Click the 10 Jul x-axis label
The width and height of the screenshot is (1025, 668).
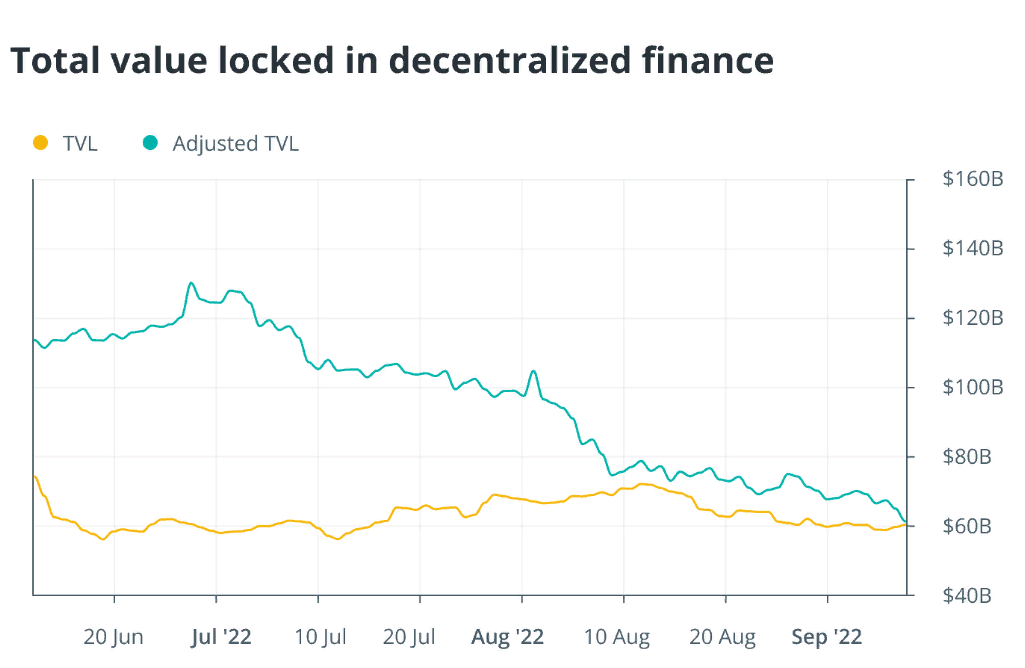pyautogui.click(x=320, y=636)
